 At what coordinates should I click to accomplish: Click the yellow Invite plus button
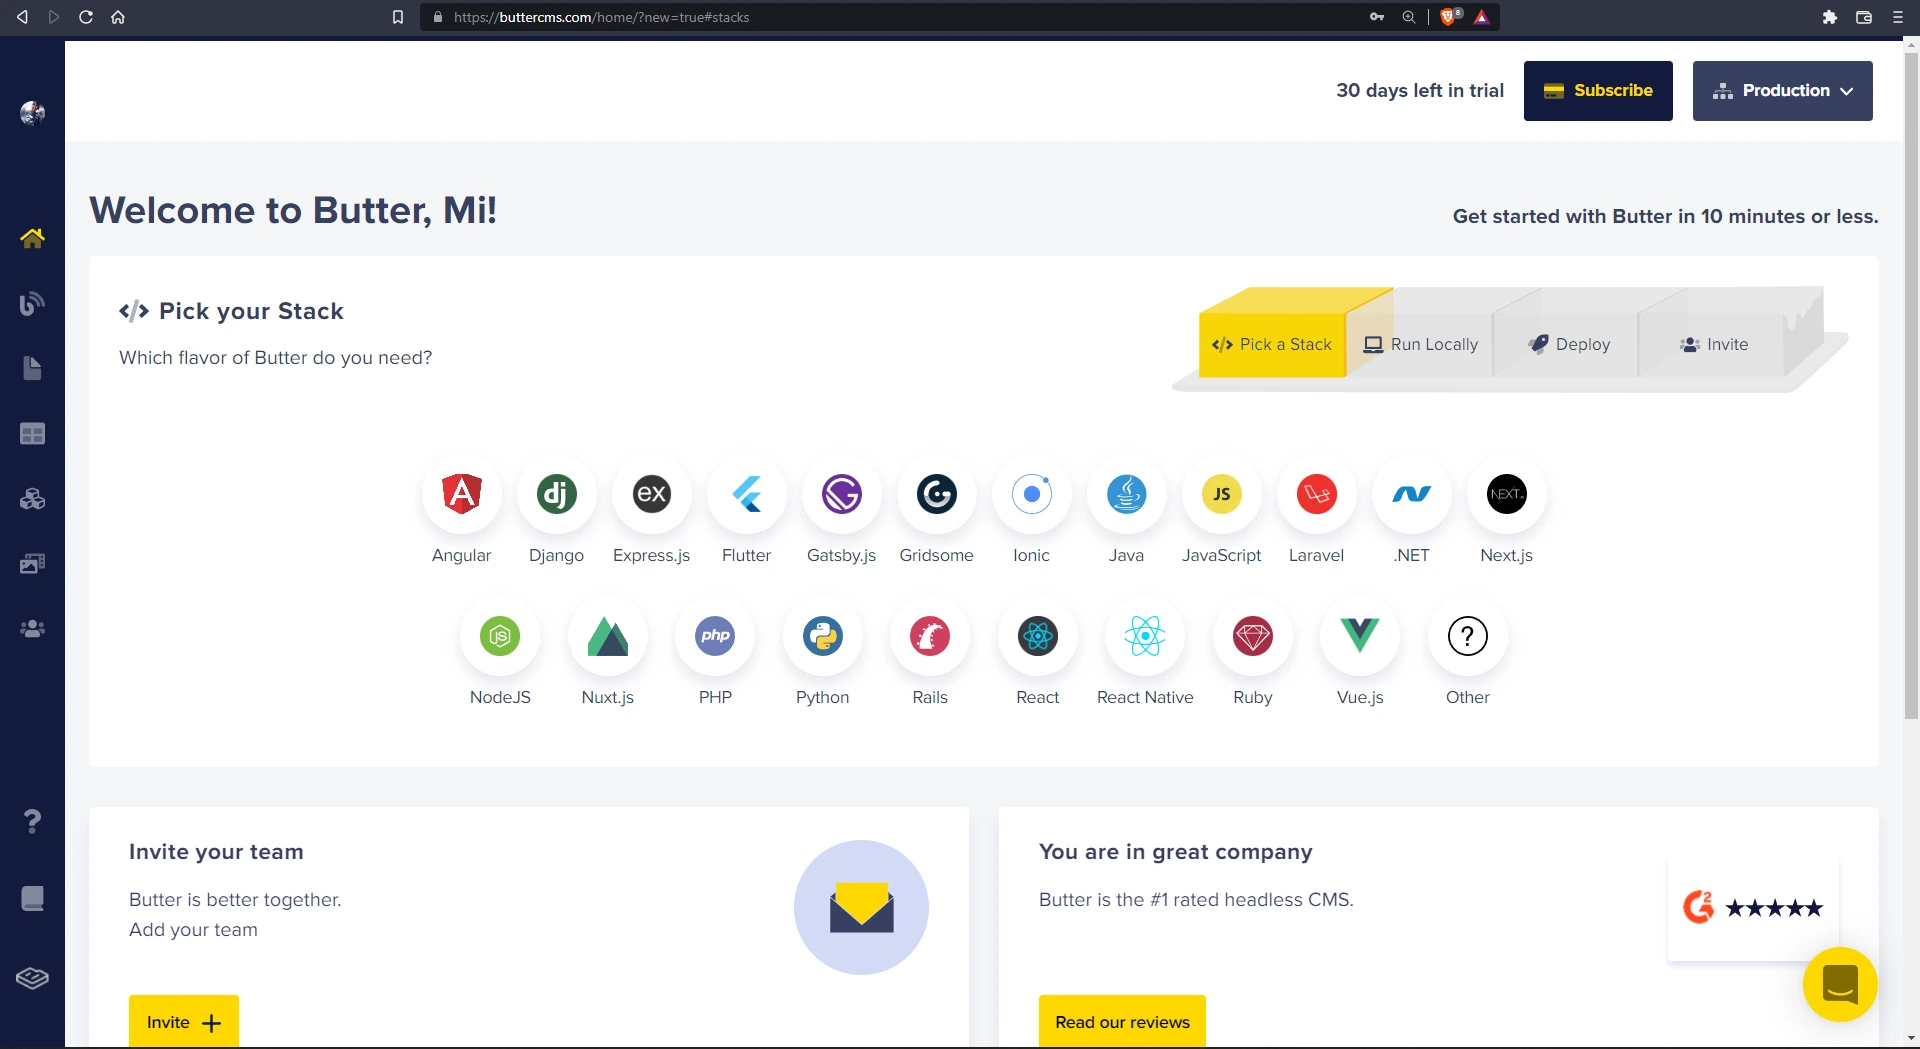coord(184,1021)
